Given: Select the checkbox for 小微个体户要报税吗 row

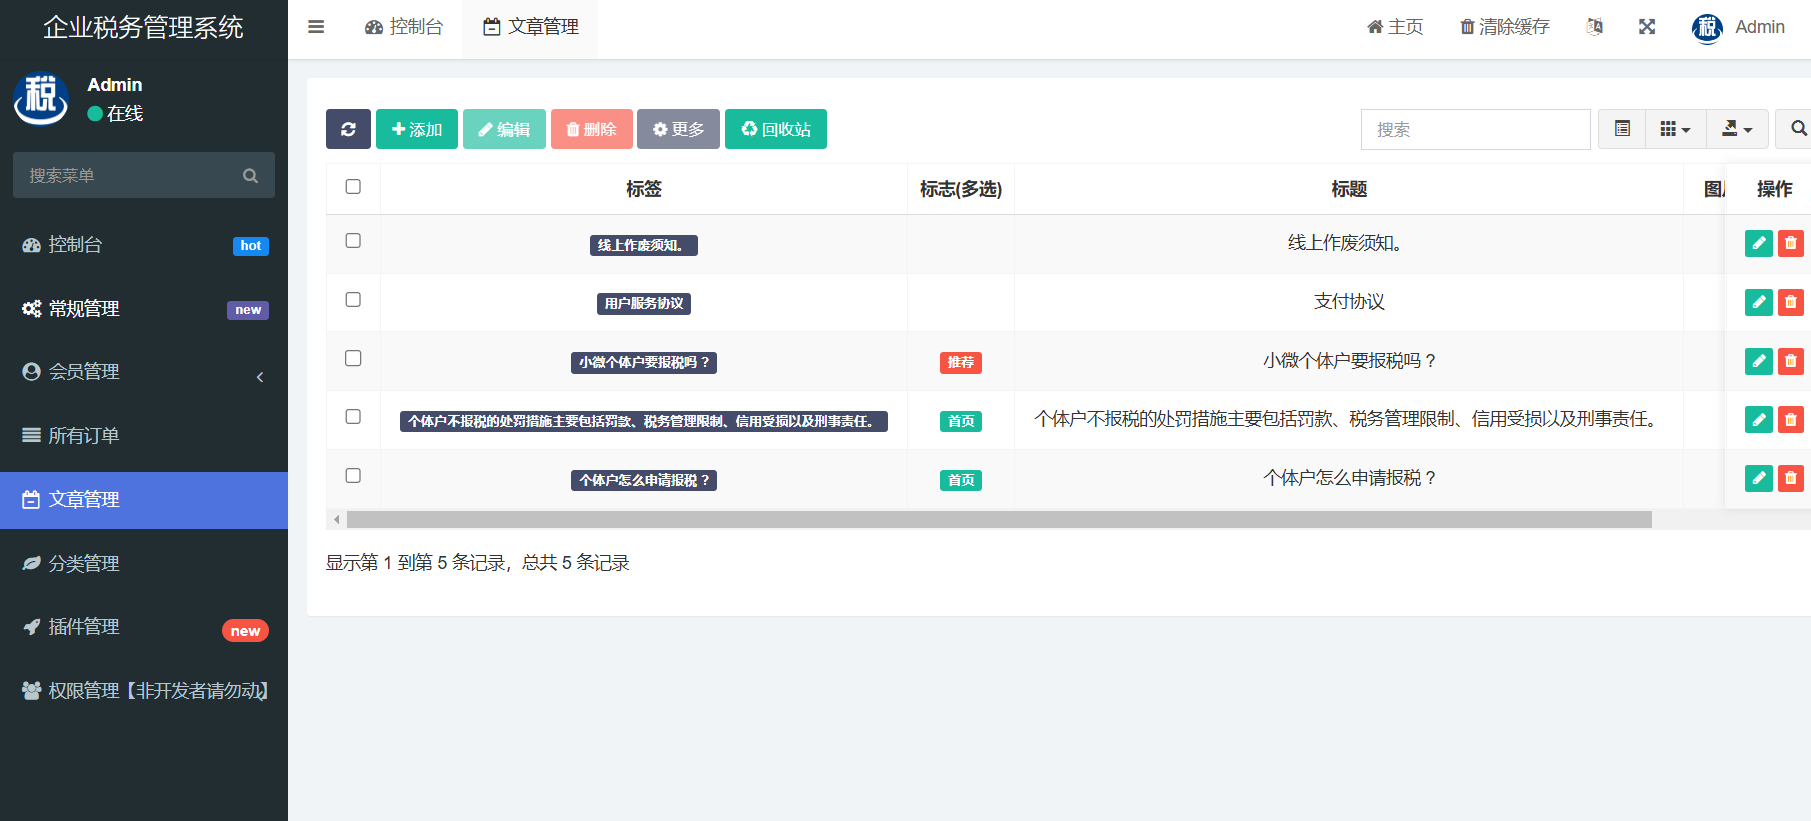Looking at the screenshot, I should click(353, 358).
